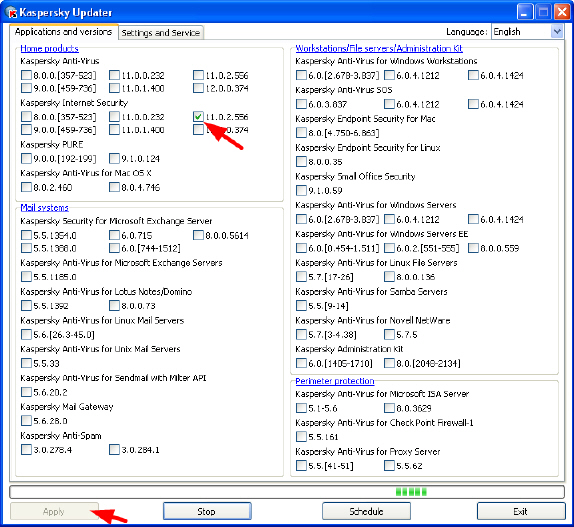Check Kaspersky PURE 9.0.0.[192-199]
The width and height of the screenshot is (574, 527).
(x=26, y=158)
